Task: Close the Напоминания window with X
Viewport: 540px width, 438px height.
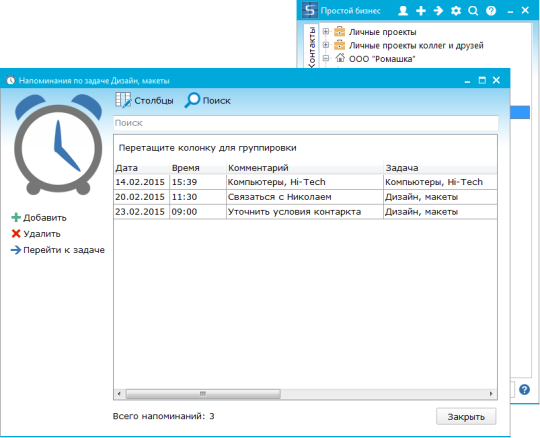Action: (496, 80)
